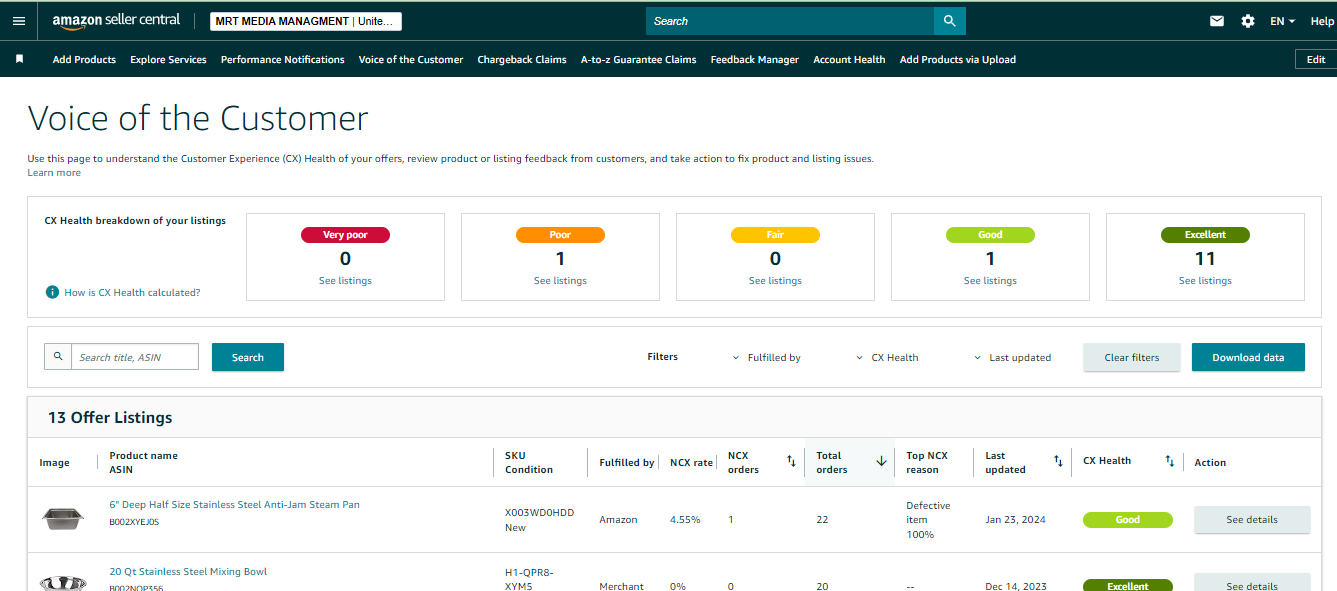
Task: Click the Learn more link
Action: 54,173
